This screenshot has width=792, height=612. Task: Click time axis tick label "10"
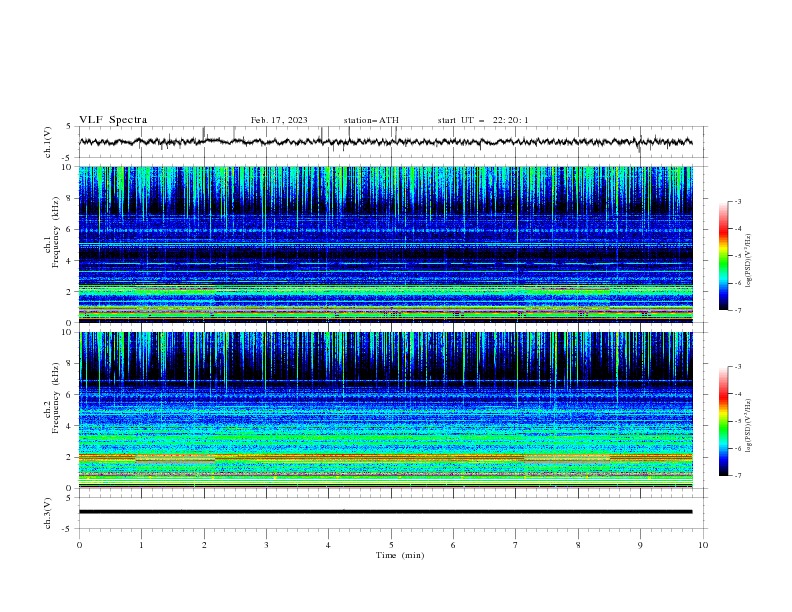703,545
